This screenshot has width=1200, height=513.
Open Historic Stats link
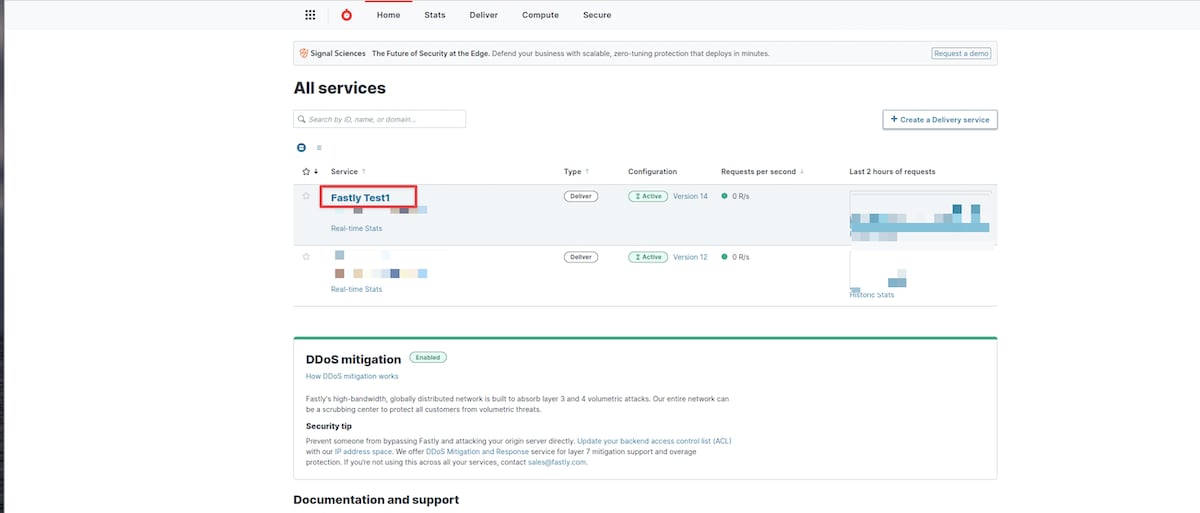872,295
